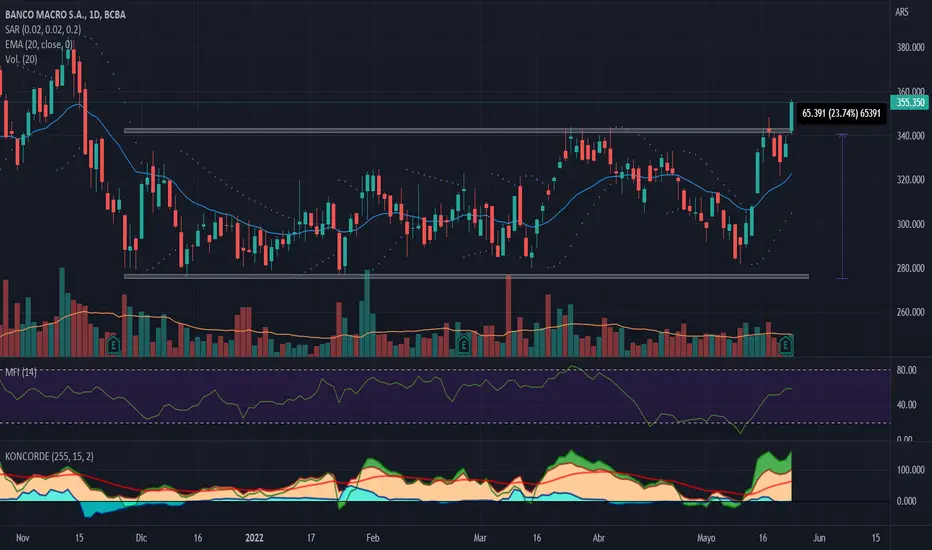
Task: Click the 260.000 price axis label
Action: (x=911, y=312)
